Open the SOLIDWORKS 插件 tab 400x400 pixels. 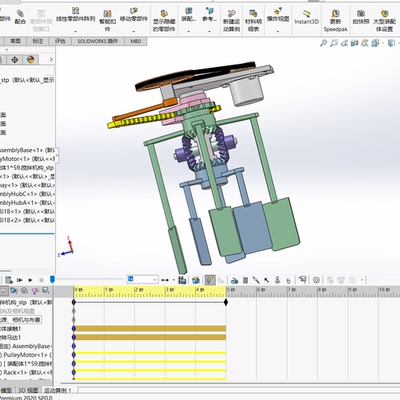point(98,41)
